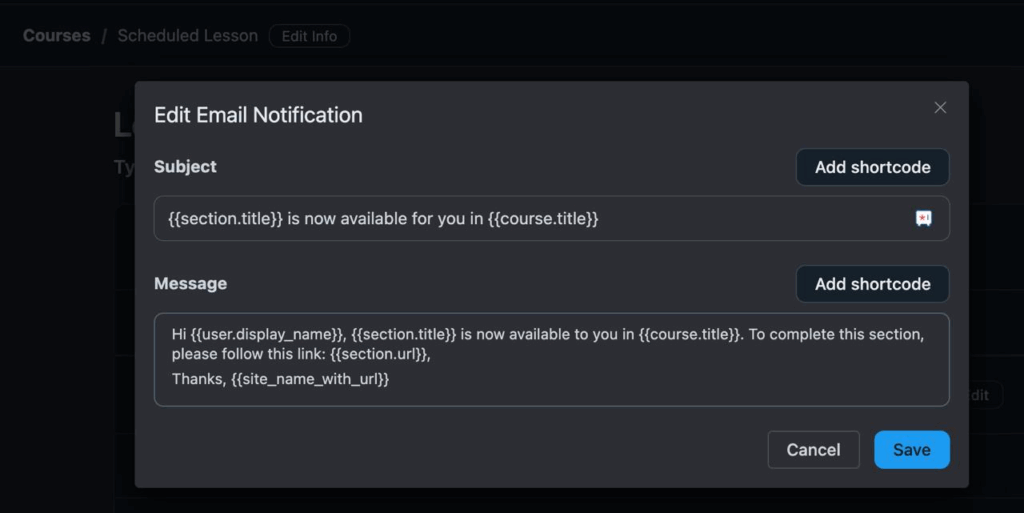The height and width of the screenshot is (513, 1024).
Task: Click the Message label
Action: tap(190, 284)
